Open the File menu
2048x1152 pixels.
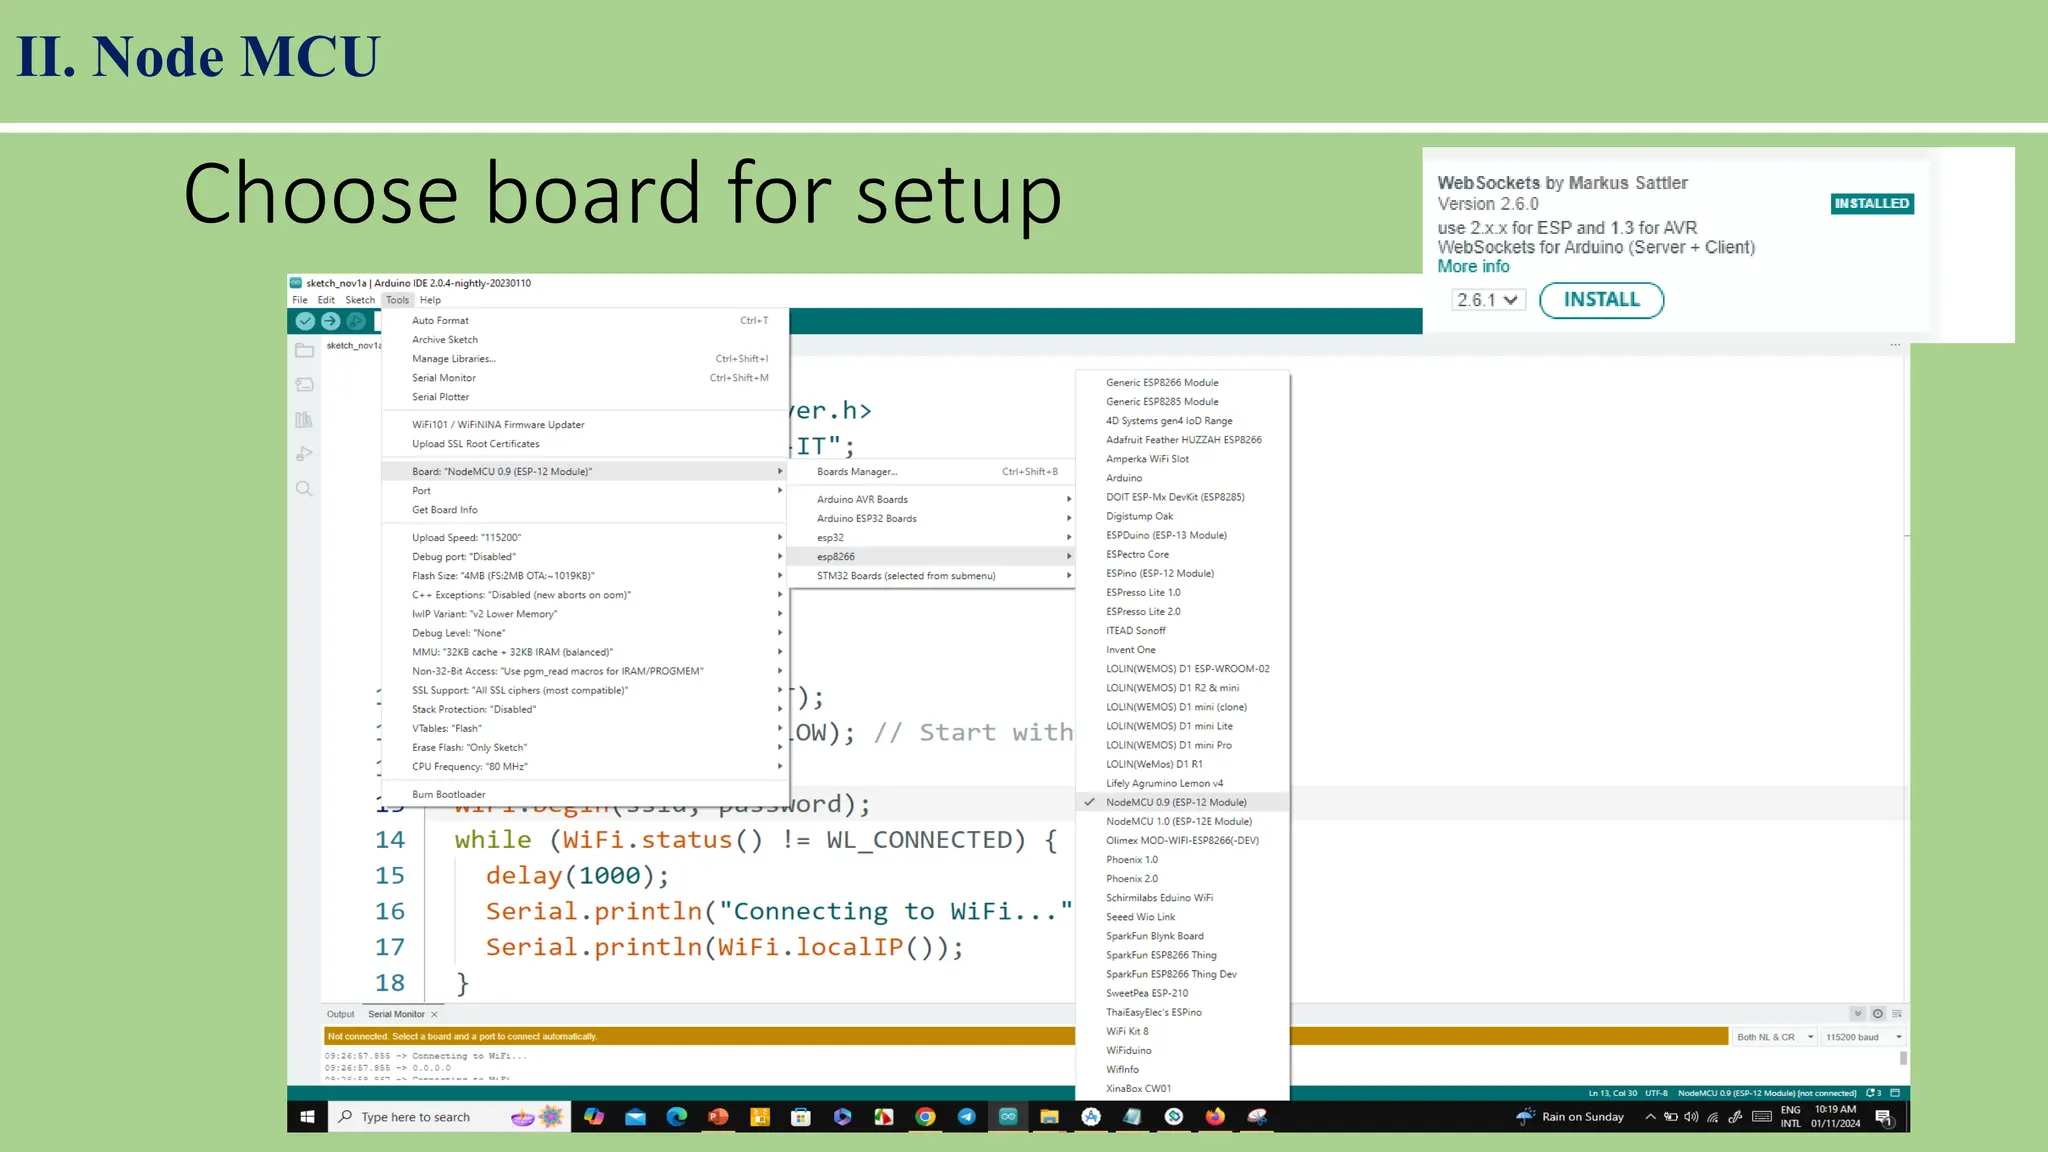pyautogui.click(x=300, y=300)
